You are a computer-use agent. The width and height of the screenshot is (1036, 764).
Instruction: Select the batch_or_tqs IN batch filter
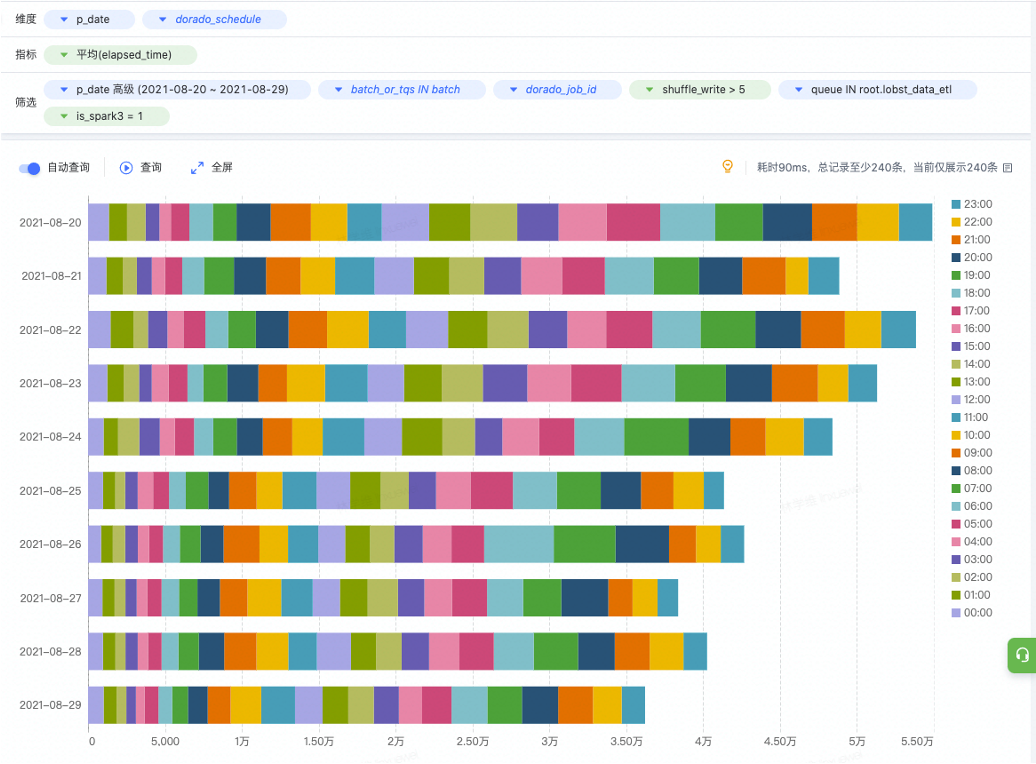pos(402,90)
